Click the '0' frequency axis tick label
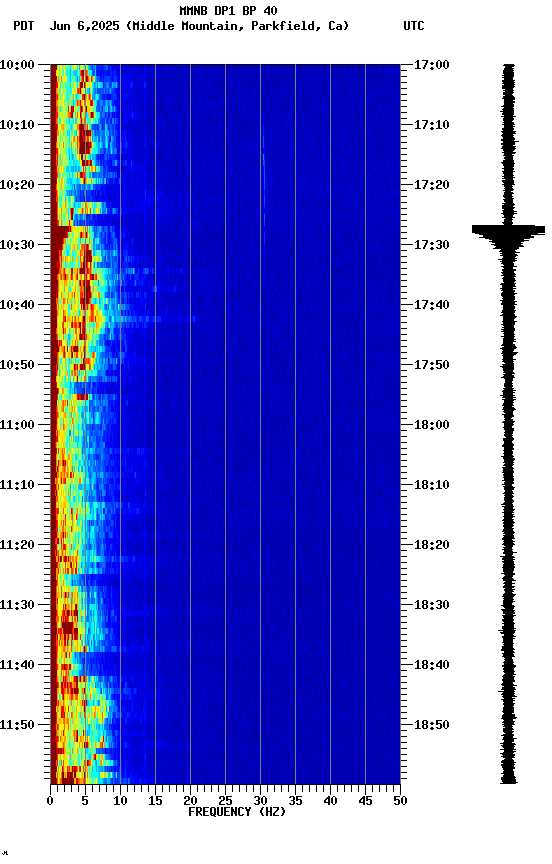Viewport: 552px width, 864px height. point(50,801)
